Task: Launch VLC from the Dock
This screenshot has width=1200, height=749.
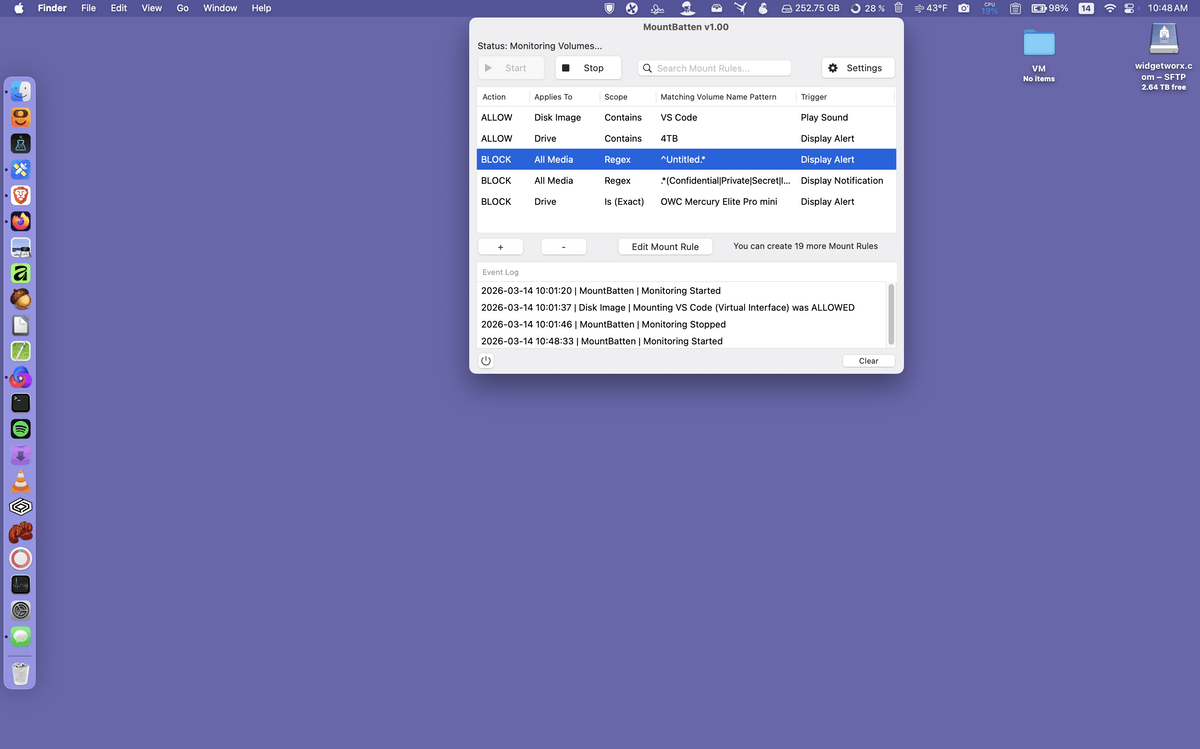Action: [21, 481]
